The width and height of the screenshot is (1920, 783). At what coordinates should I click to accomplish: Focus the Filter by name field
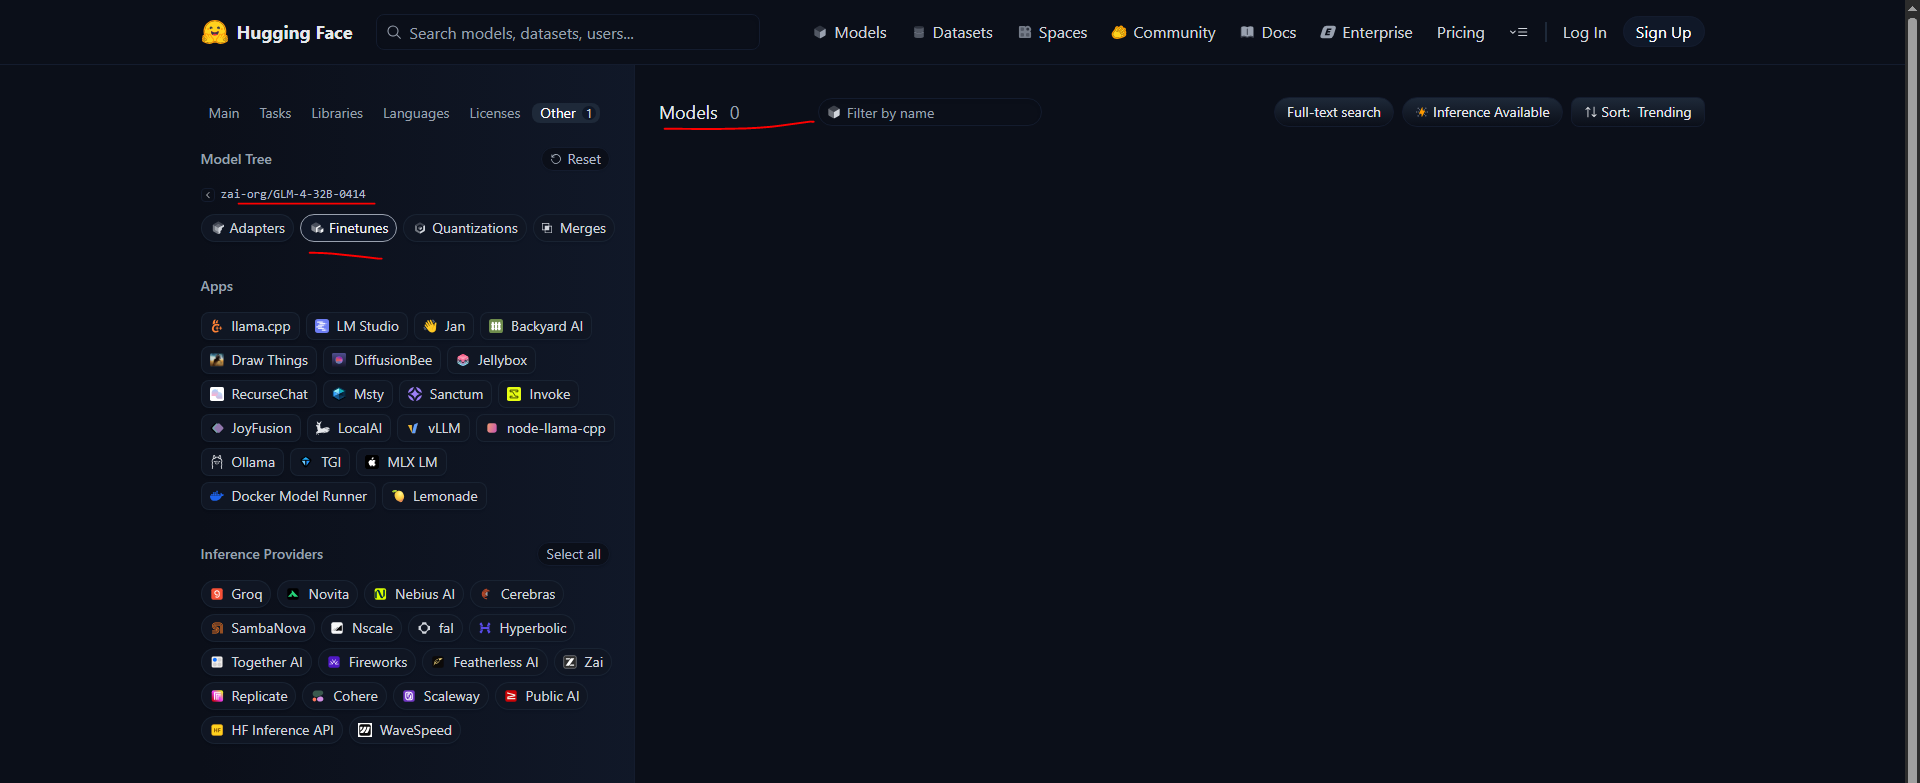tap(930, 113)
